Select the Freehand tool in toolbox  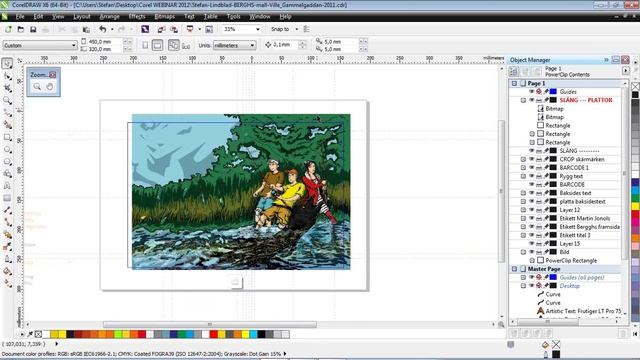[x=7, y=113]
